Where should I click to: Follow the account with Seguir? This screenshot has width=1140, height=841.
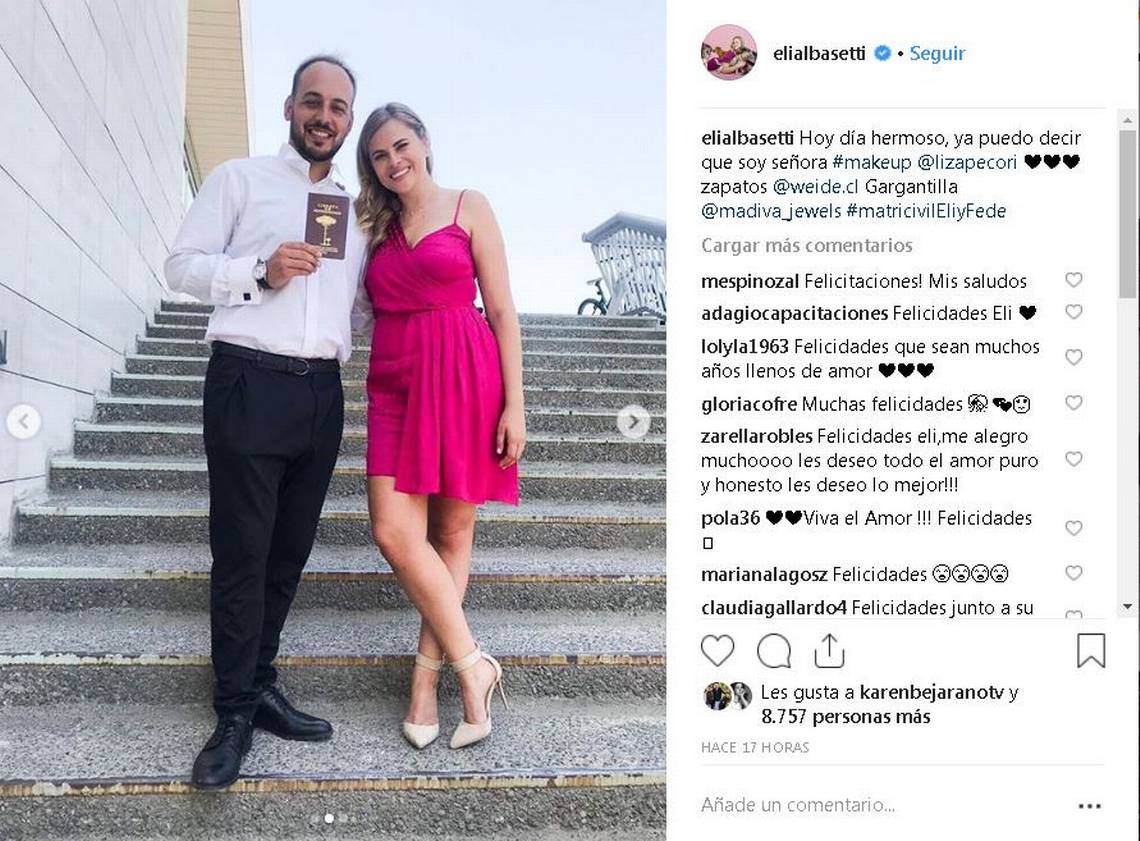937,53
